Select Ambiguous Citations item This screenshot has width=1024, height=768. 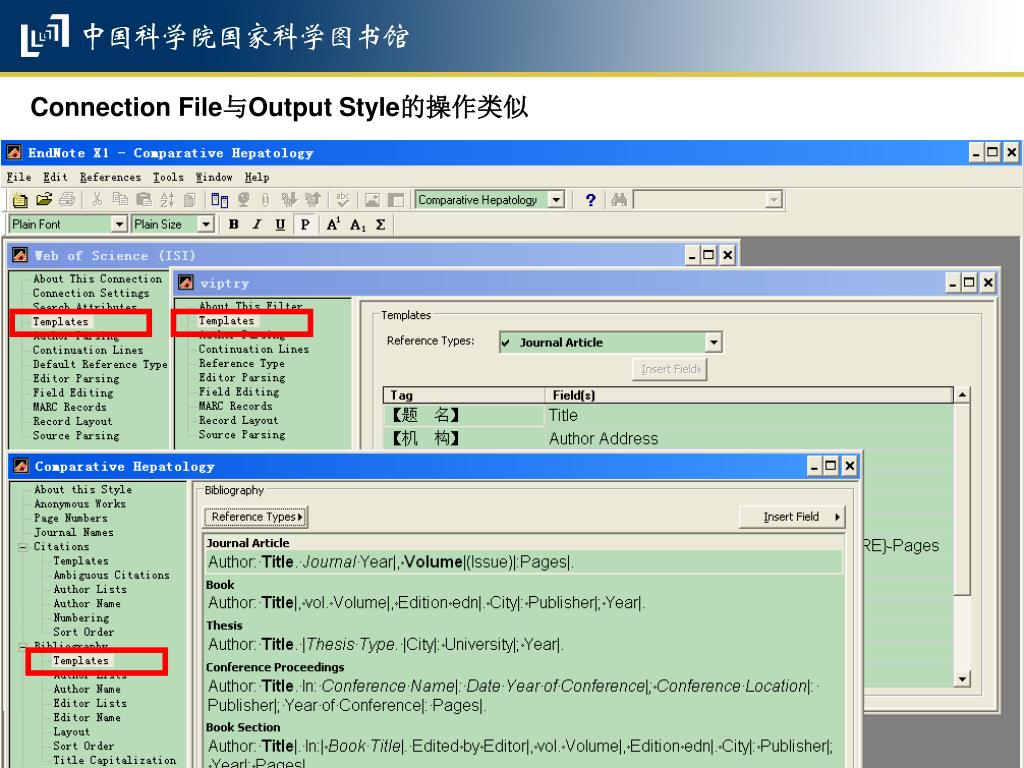pyautogui.click(x=112, y=575)
